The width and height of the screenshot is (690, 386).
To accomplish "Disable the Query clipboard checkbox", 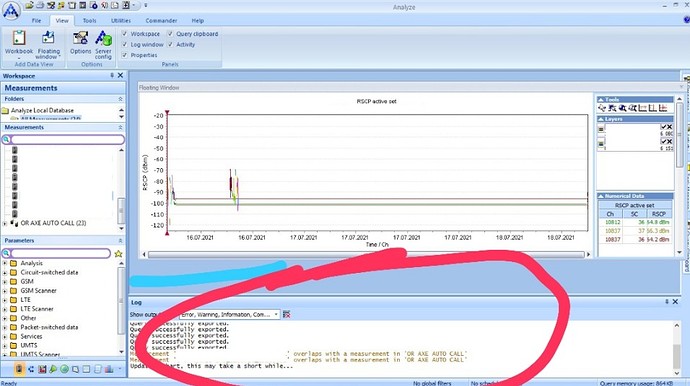I will [x=170, y=33].
